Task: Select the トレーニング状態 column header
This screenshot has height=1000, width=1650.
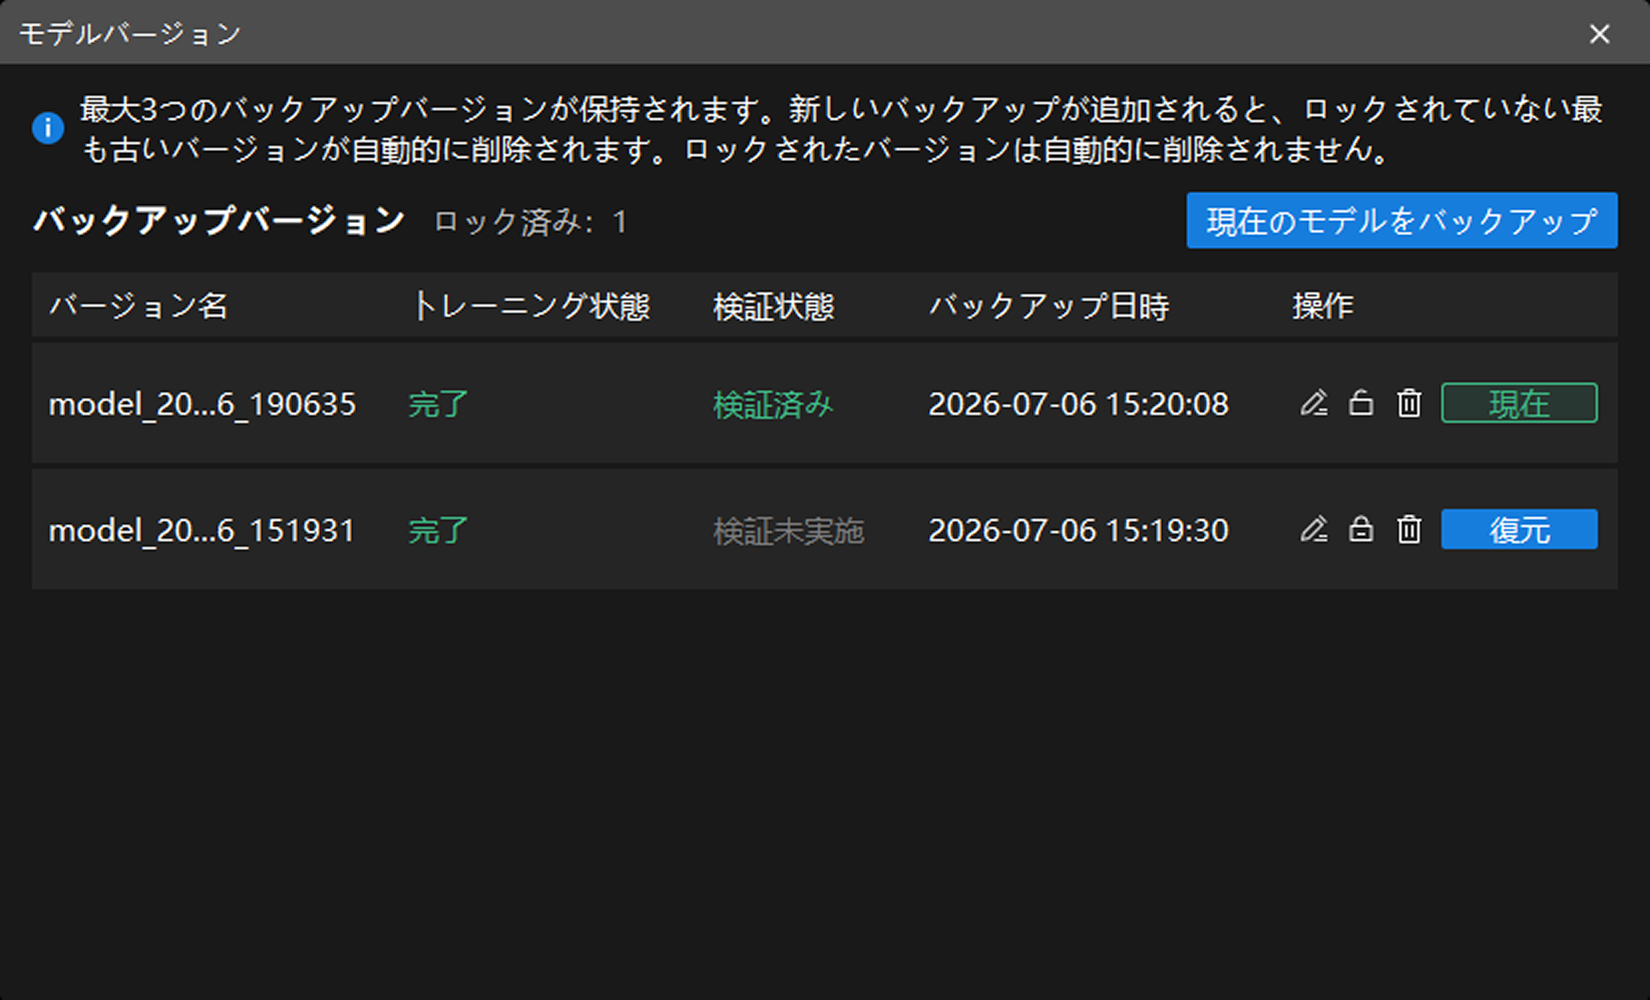Action: coord(530,306)
